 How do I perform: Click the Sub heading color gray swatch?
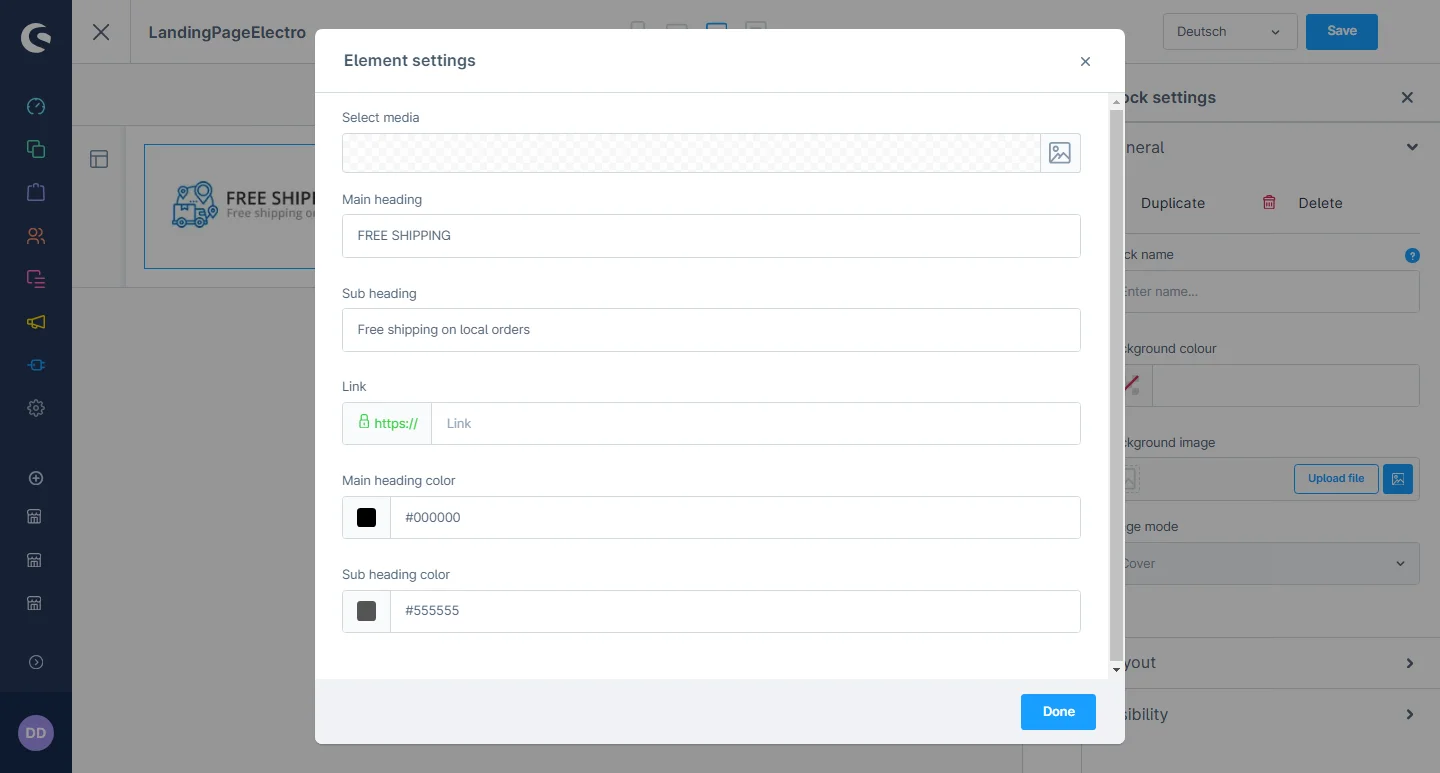click(x=367, y=611)
